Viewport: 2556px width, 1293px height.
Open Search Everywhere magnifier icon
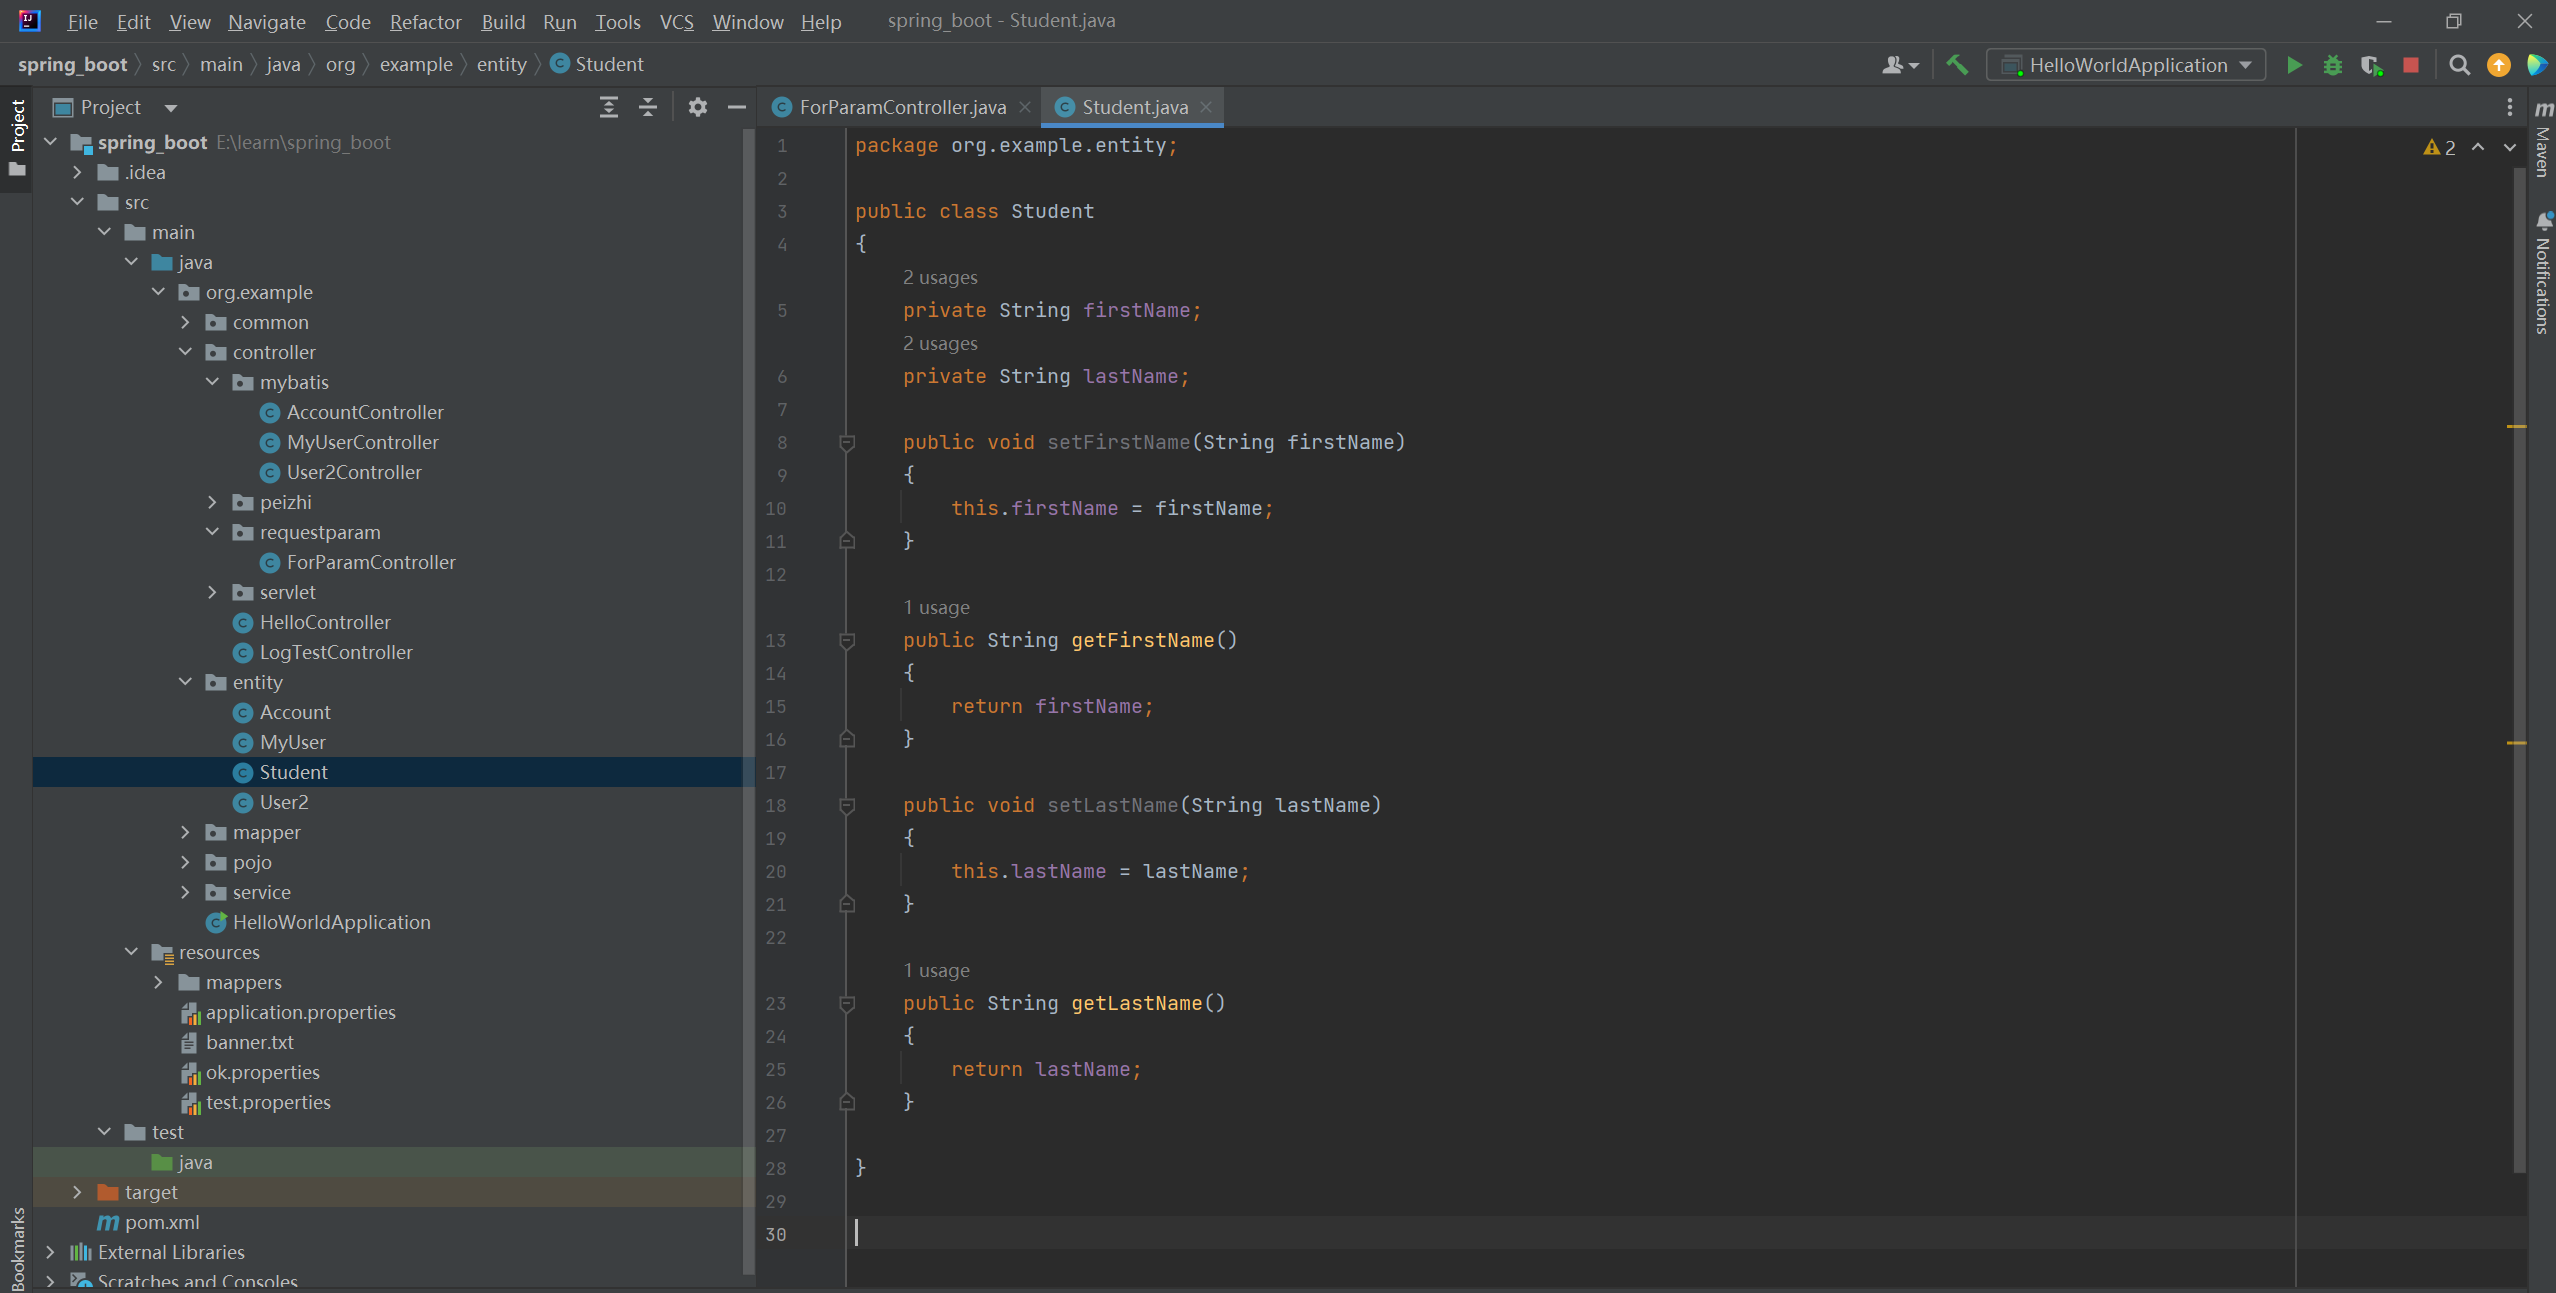[2459, 65]
